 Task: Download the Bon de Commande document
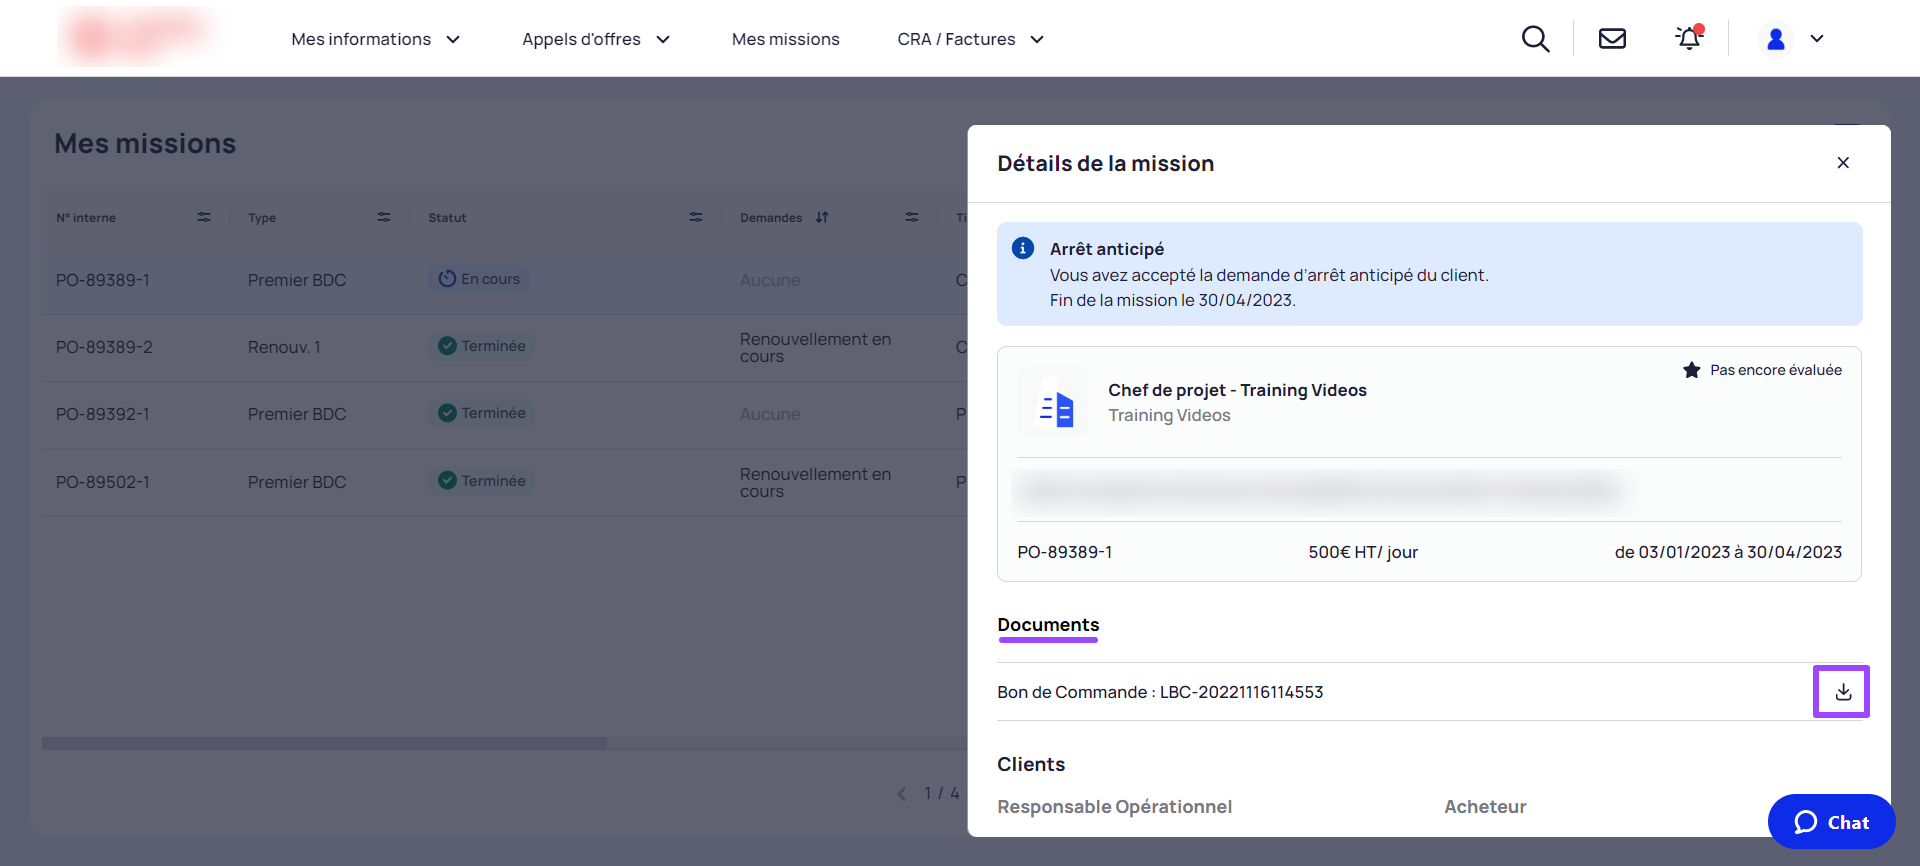1842,692
